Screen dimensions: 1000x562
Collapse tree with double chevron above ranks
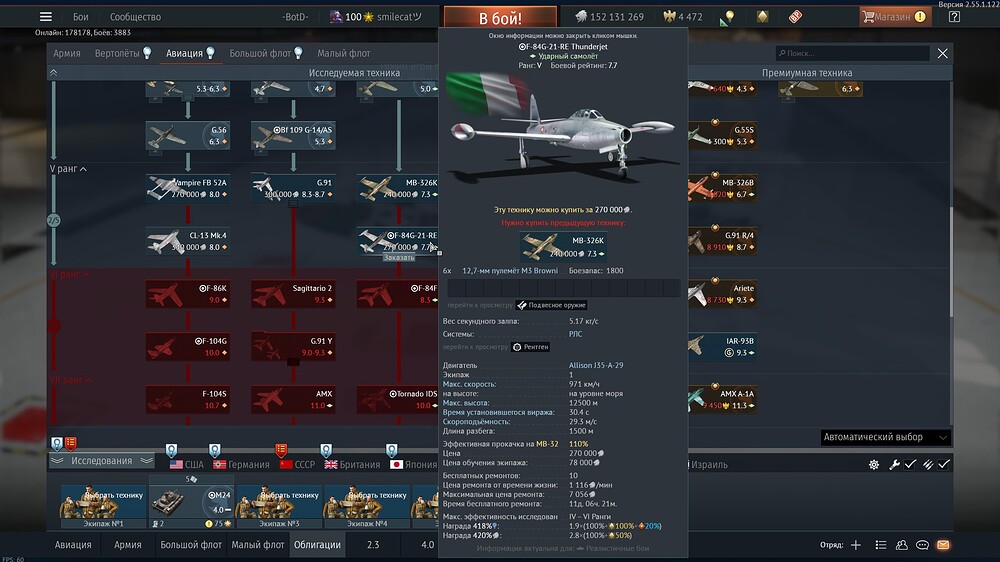(54, 73)
